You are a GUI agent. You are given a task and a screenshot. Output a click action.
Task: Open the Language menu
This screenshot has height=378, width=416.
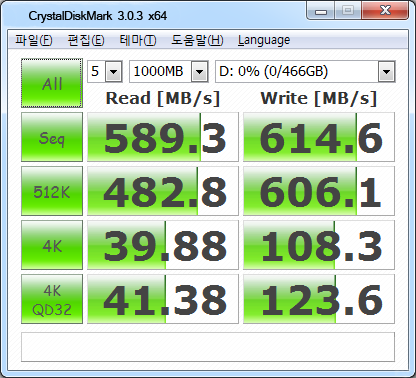coord(264,40)
